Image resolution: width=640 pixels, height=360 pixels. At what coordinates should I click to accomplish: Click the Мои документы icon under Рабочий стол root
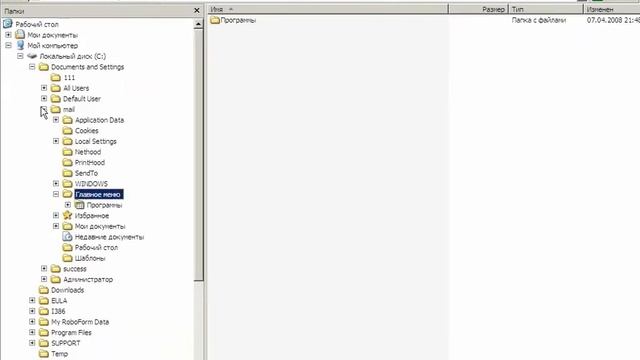20,35
